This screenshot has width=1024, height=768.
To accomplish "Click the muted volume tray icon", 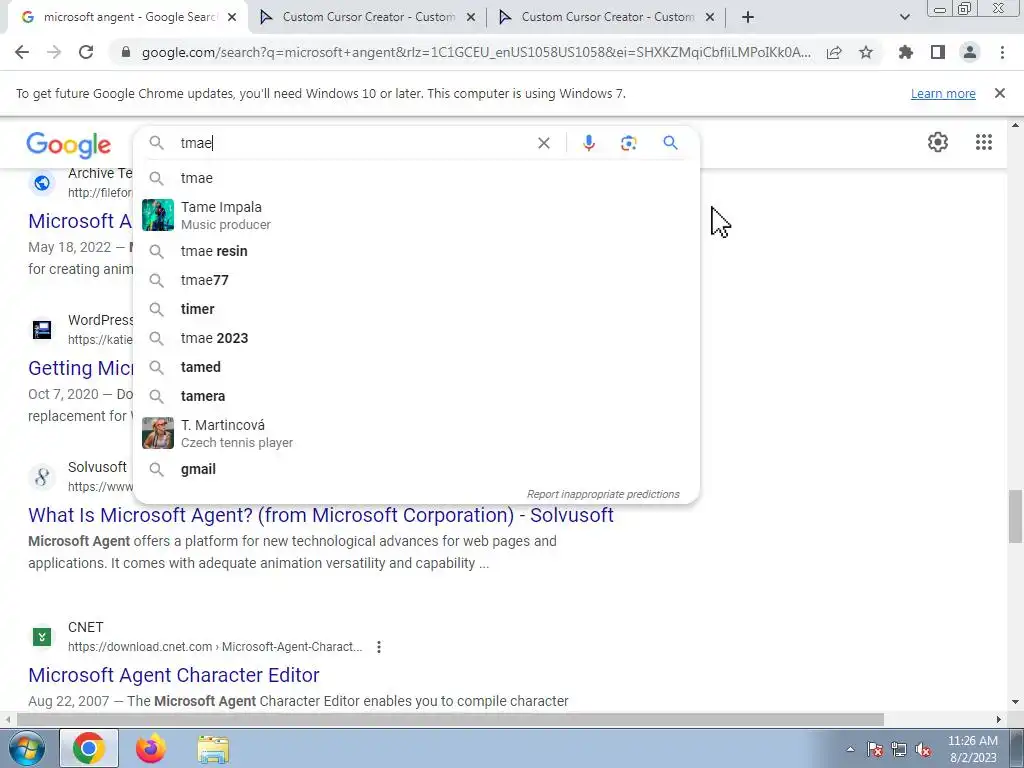I will (923, 749).
